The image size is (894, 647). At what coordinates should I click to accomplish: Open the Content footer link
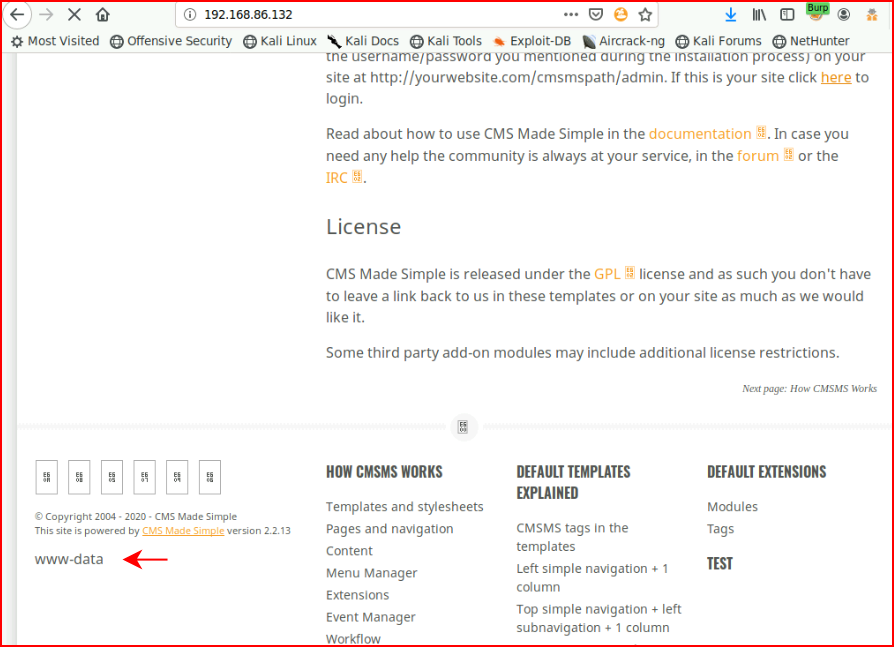349,551
